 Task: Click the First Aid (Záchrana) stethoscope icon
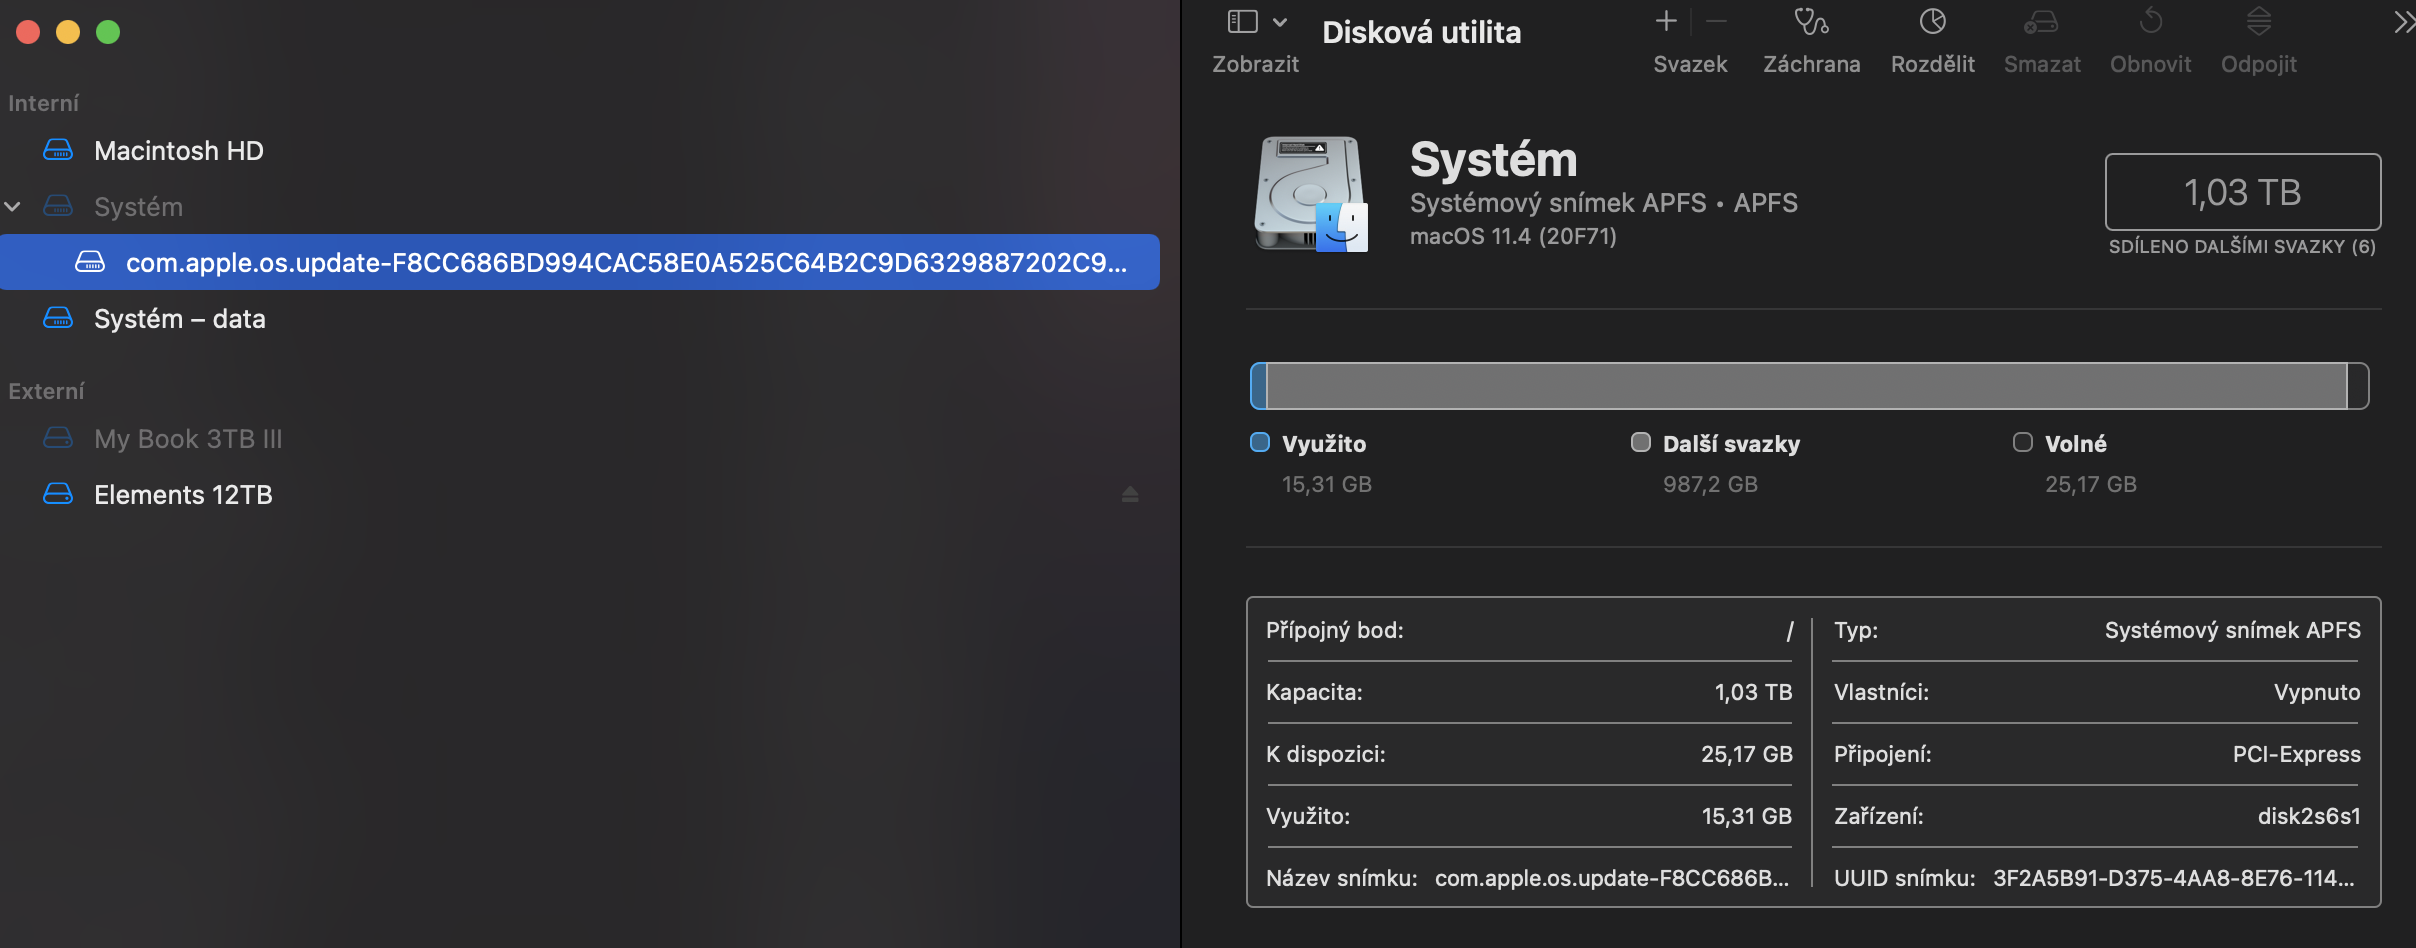click(x=1811, y=22)
